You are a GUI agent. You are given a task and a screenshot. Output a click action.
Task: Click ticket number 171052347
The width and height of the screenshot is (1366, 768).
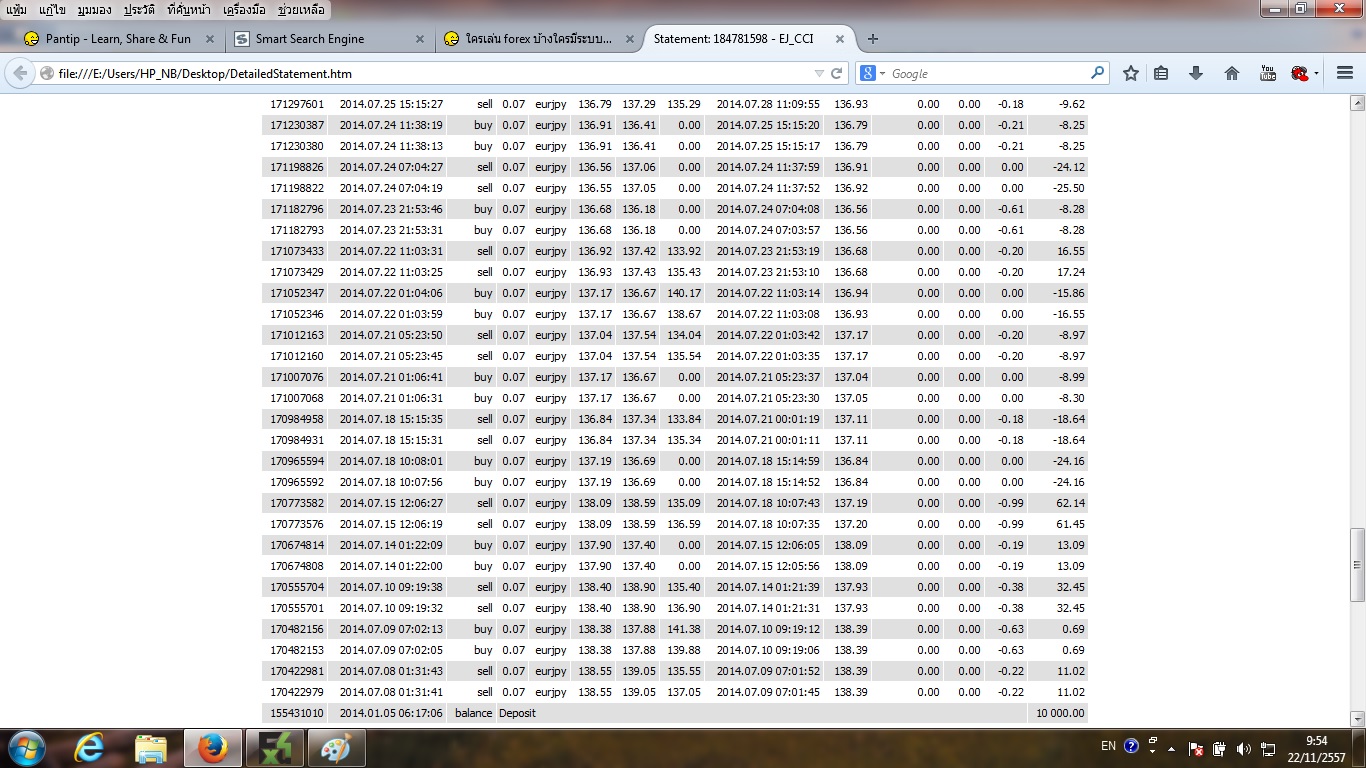tap(297, 293)
